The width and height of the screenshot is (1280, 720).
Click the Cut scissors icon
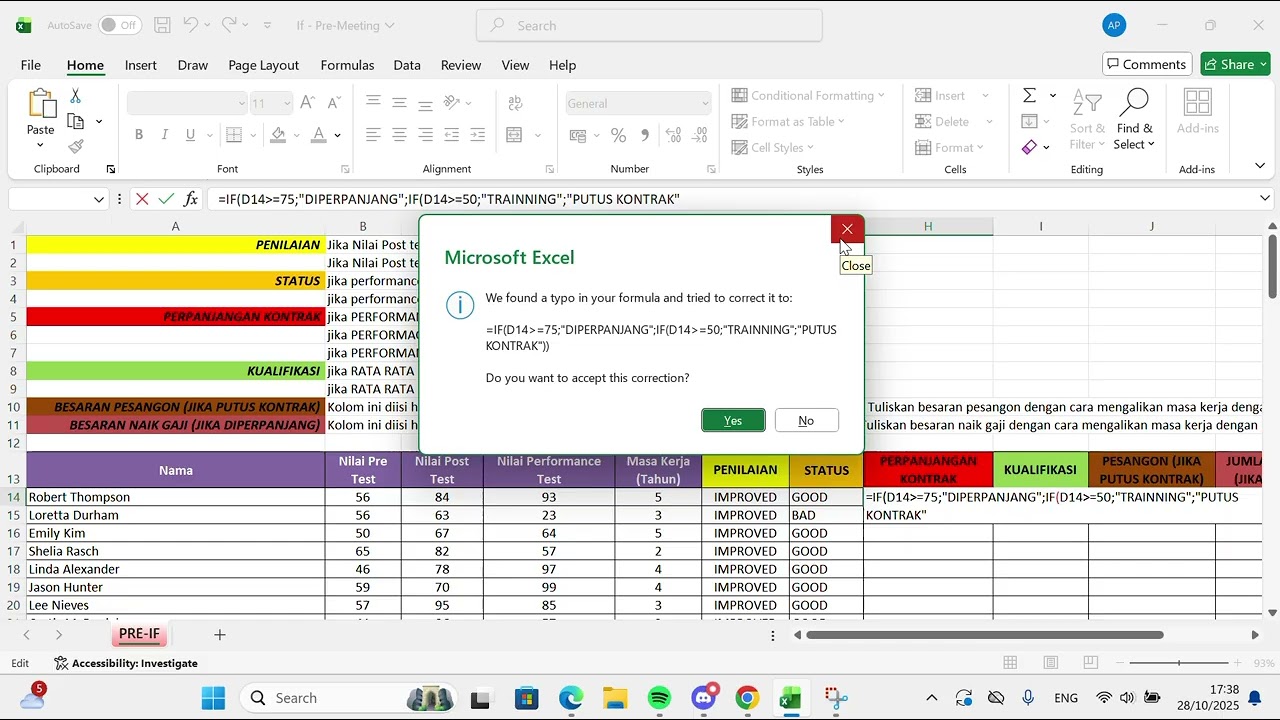pos(75,96)
